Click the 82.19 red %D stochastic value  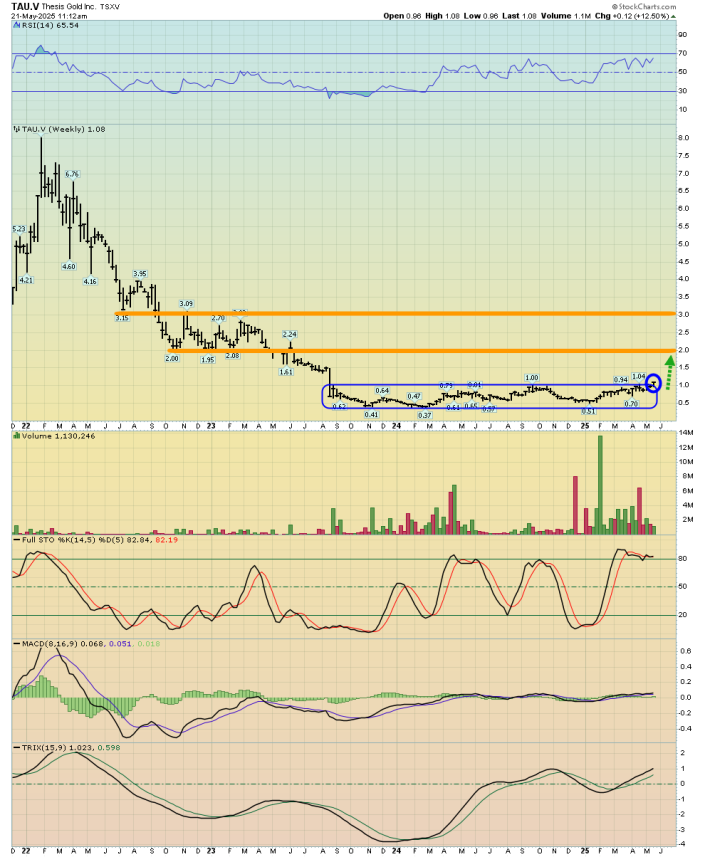coord(166,540)
